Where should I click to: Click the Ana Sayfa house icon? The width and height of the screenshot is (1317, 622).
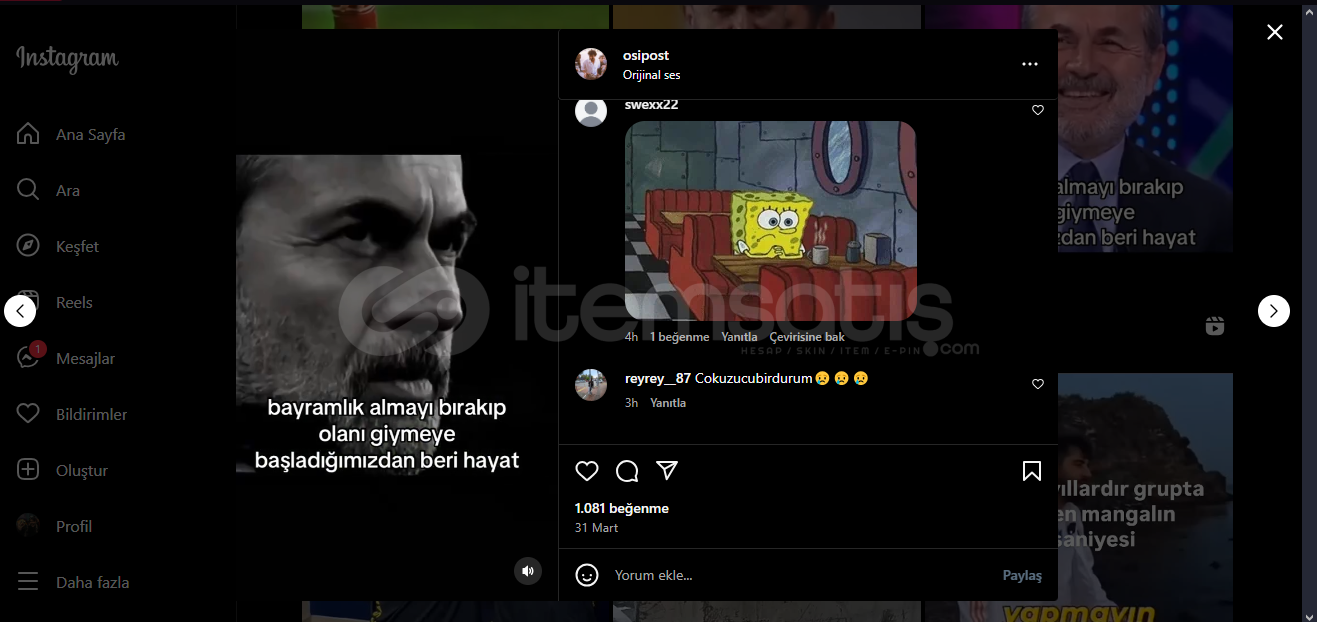point(28,134)
